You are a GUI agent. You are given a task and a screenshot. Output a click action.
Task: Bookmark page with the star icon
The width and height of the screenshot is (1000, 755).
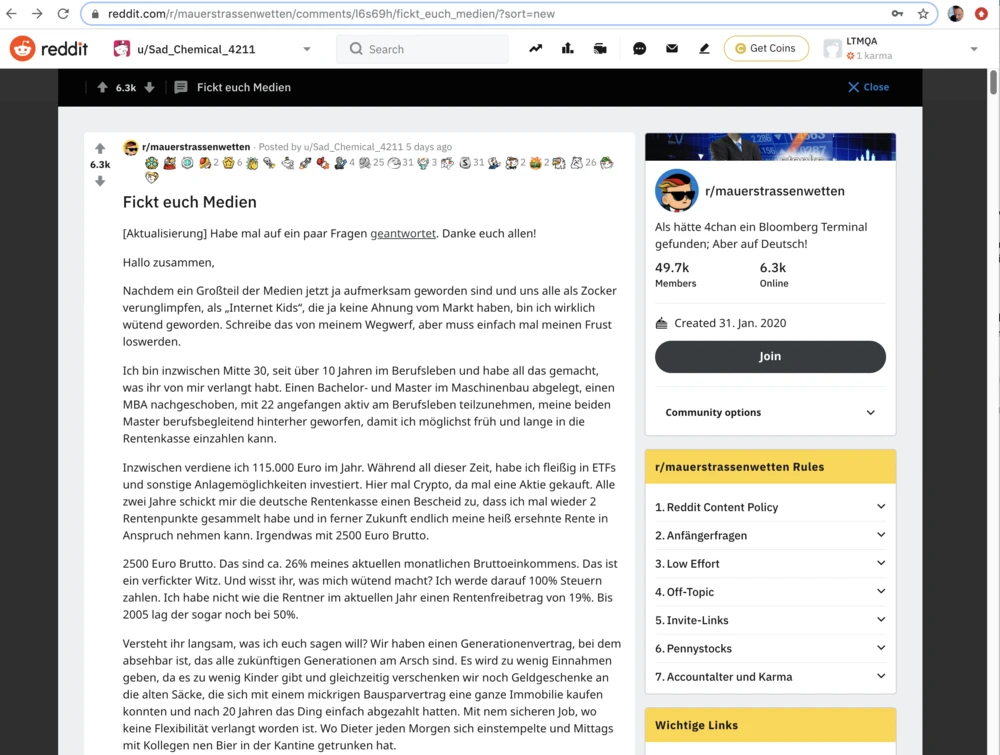coord(923,14)
